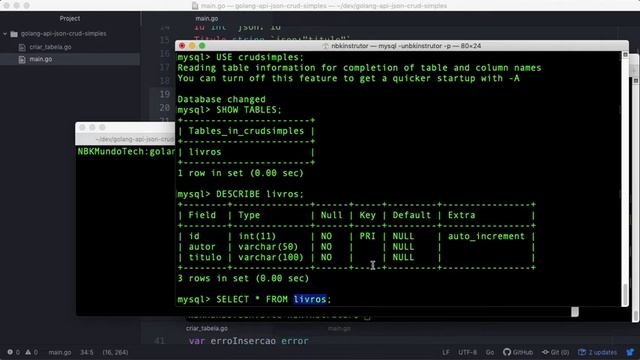Click NBKMundoTech prompt in back terminal window
The width and height of the screenshot is (640, 360).
pyautogui.click(x=126, y=151)
